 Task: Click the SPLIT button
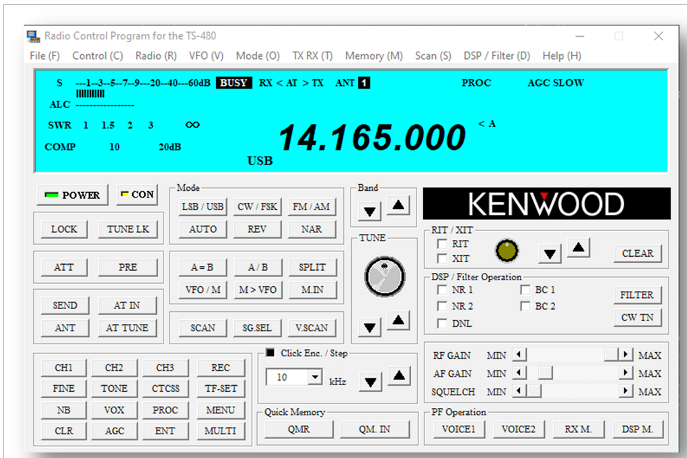tap(312, 267)
